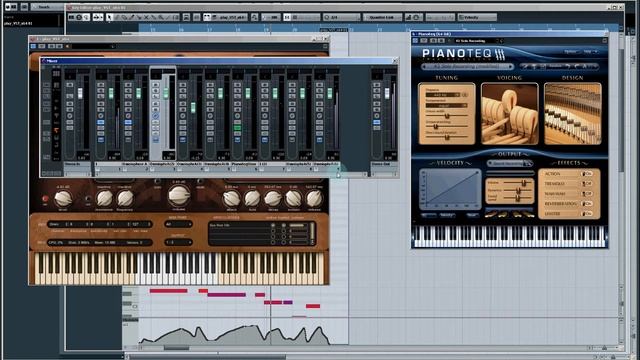
Task: Click next preset arrow in Pianoteq preset bar
Action: pyautogui.click(x=510, y=66)
